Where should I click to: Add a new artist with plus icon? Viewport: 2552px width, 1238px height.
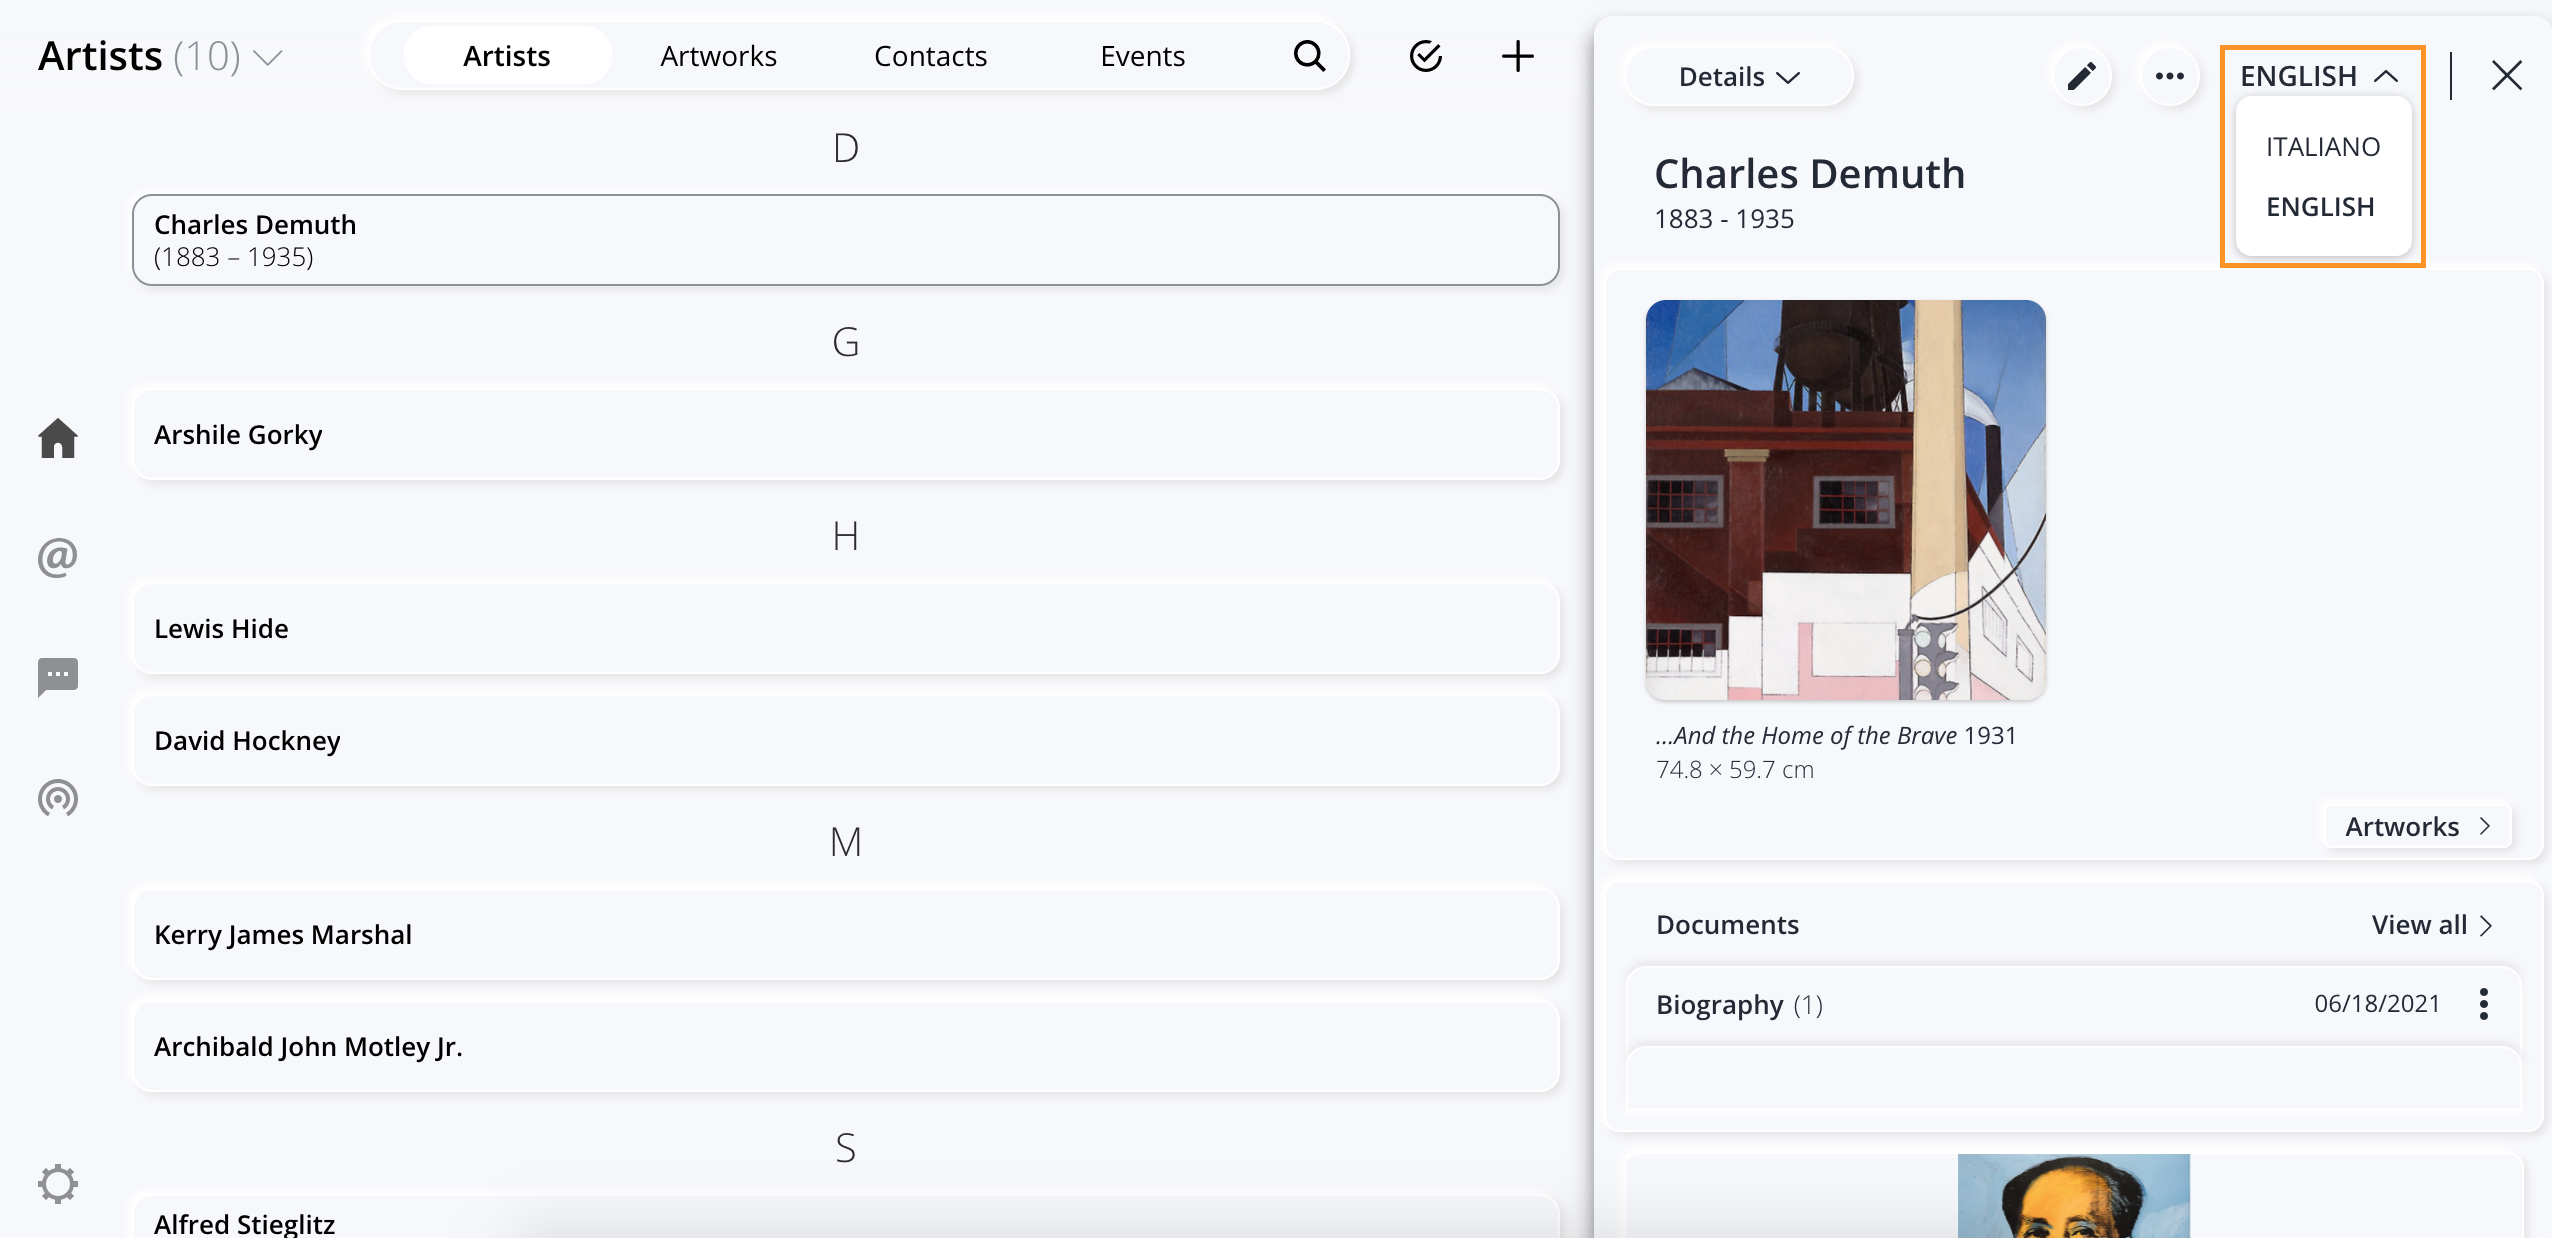(x=1517, y=56)
